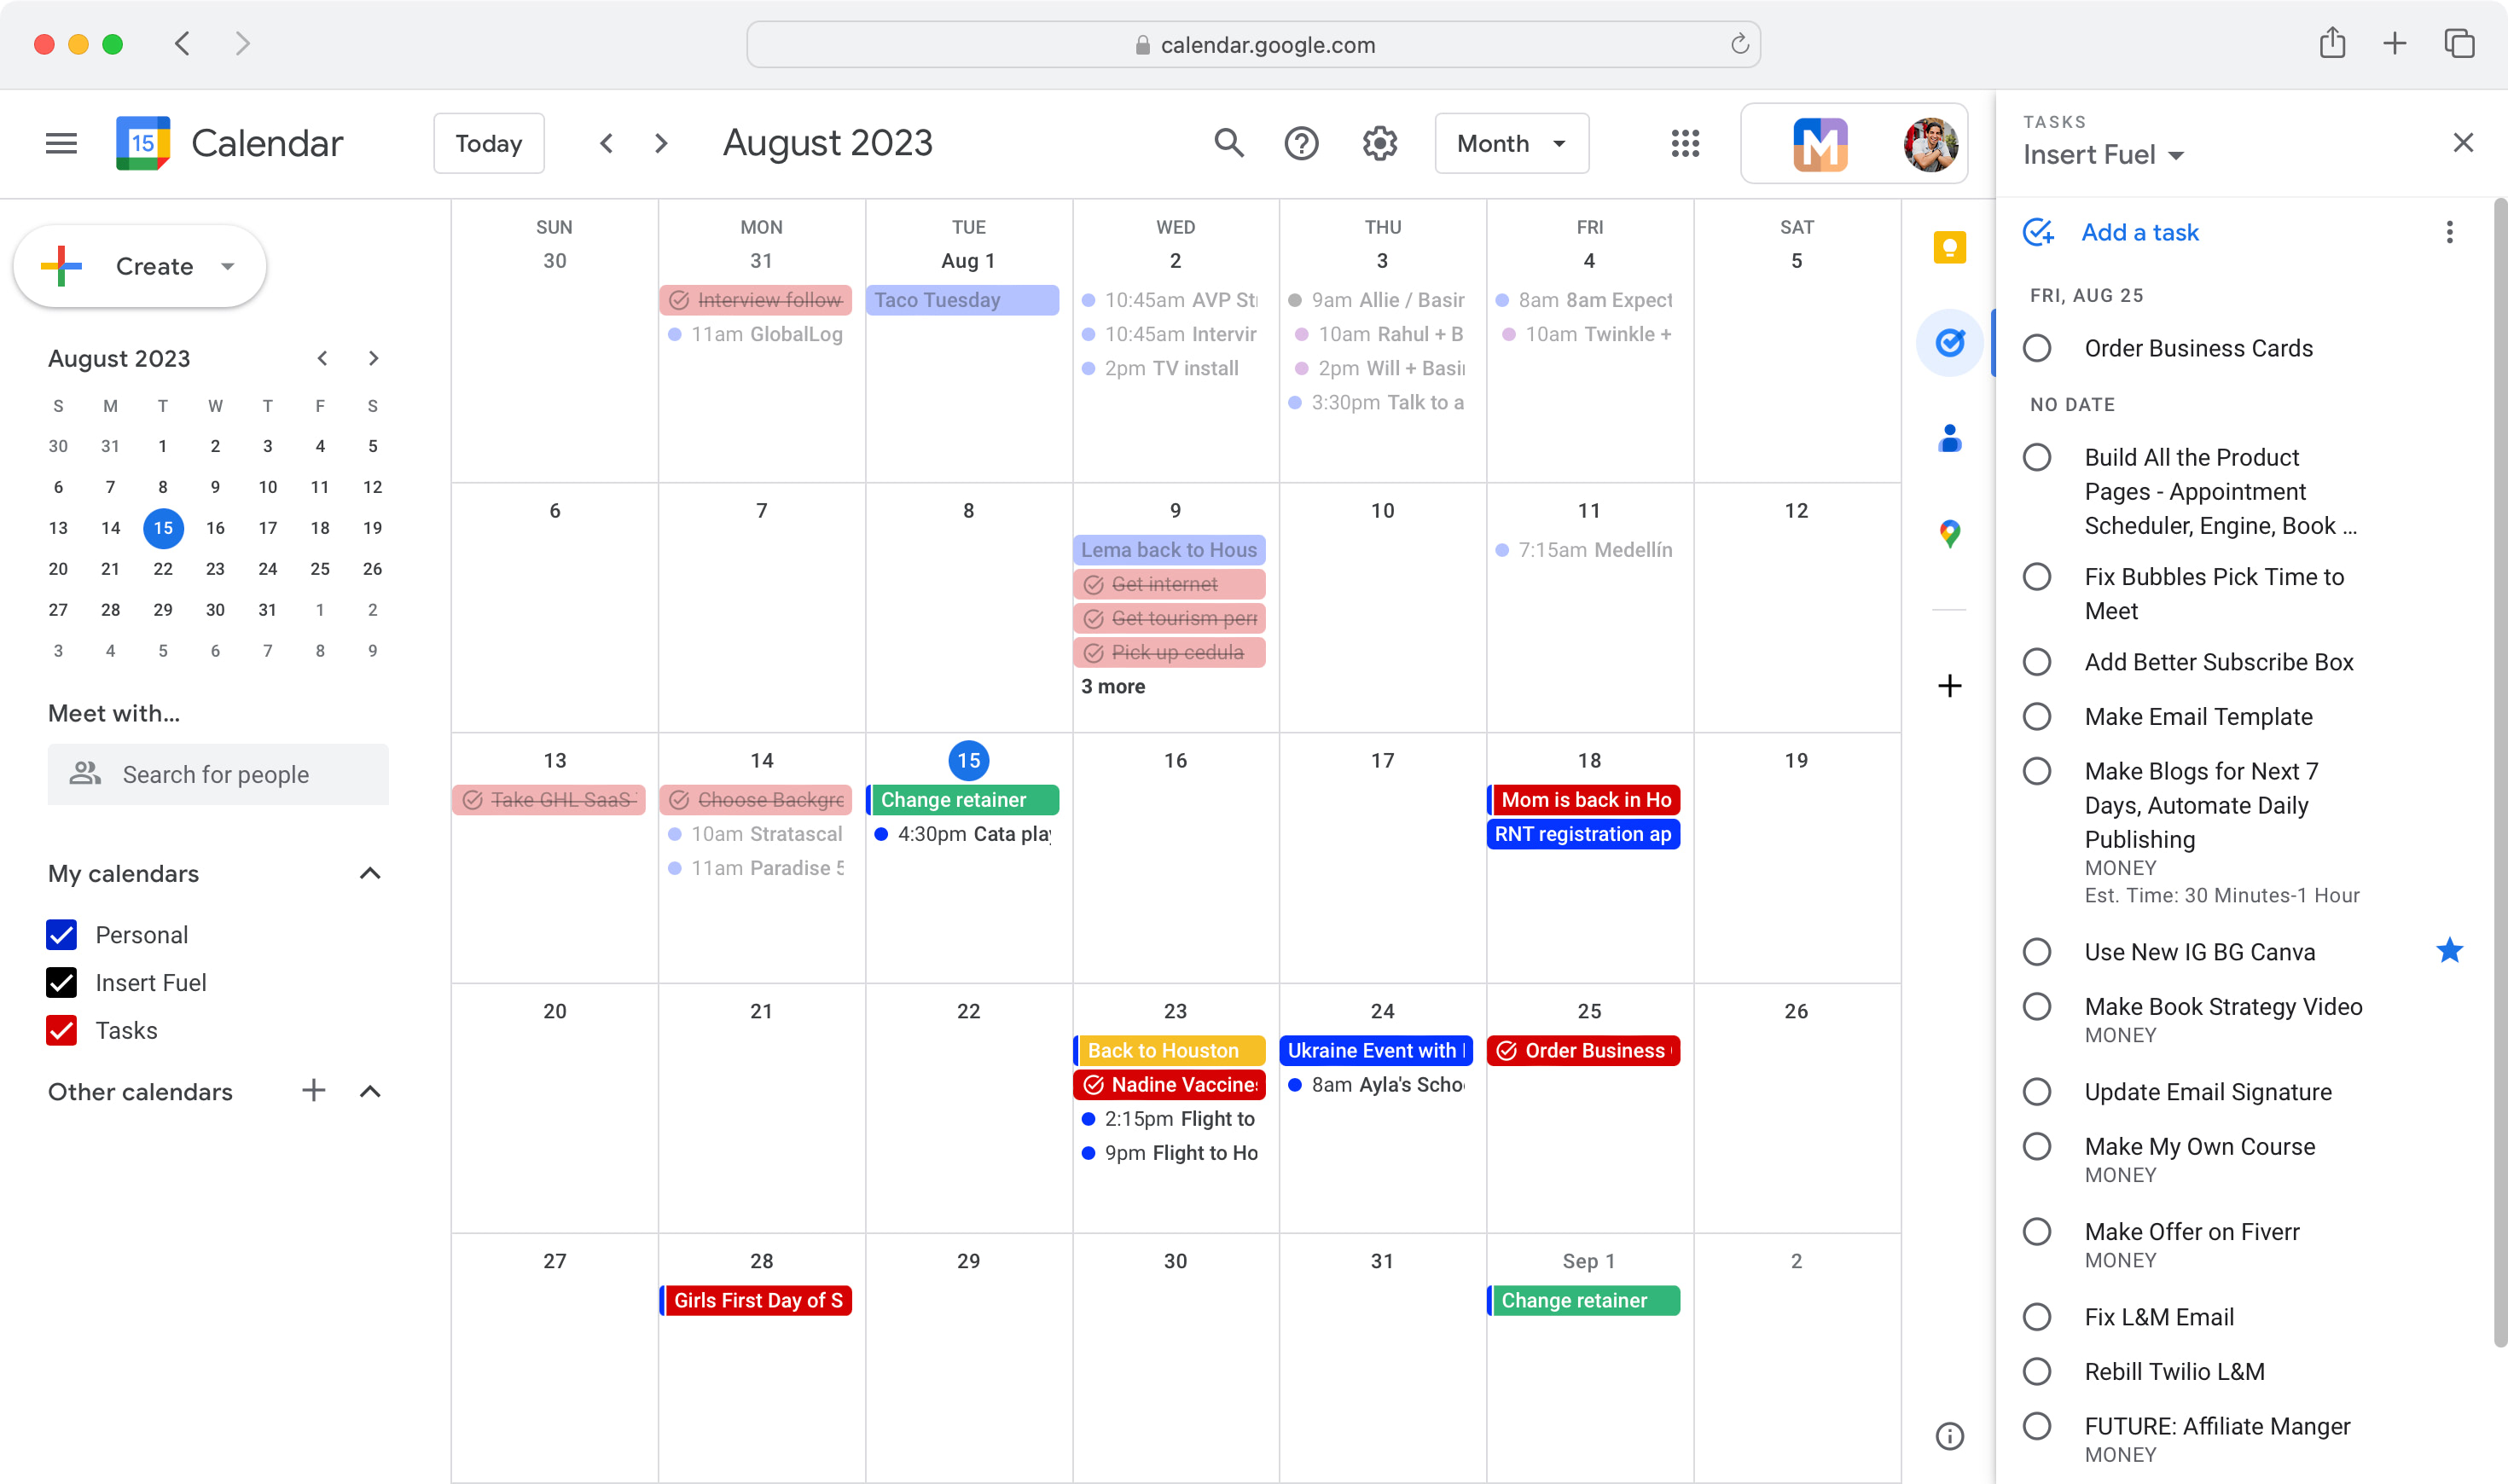Uncheck the Personal calendar
2508x1484 pixels.
(x=61, y=934)
